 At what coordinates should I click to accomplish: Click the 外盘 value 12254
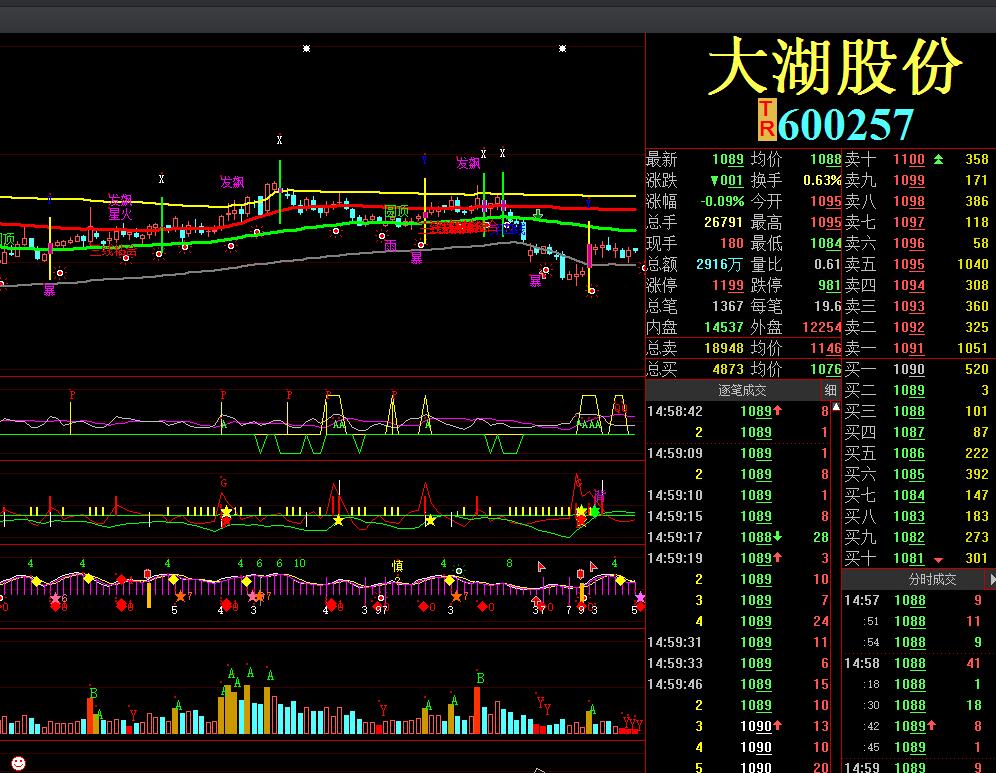point(822,327)
